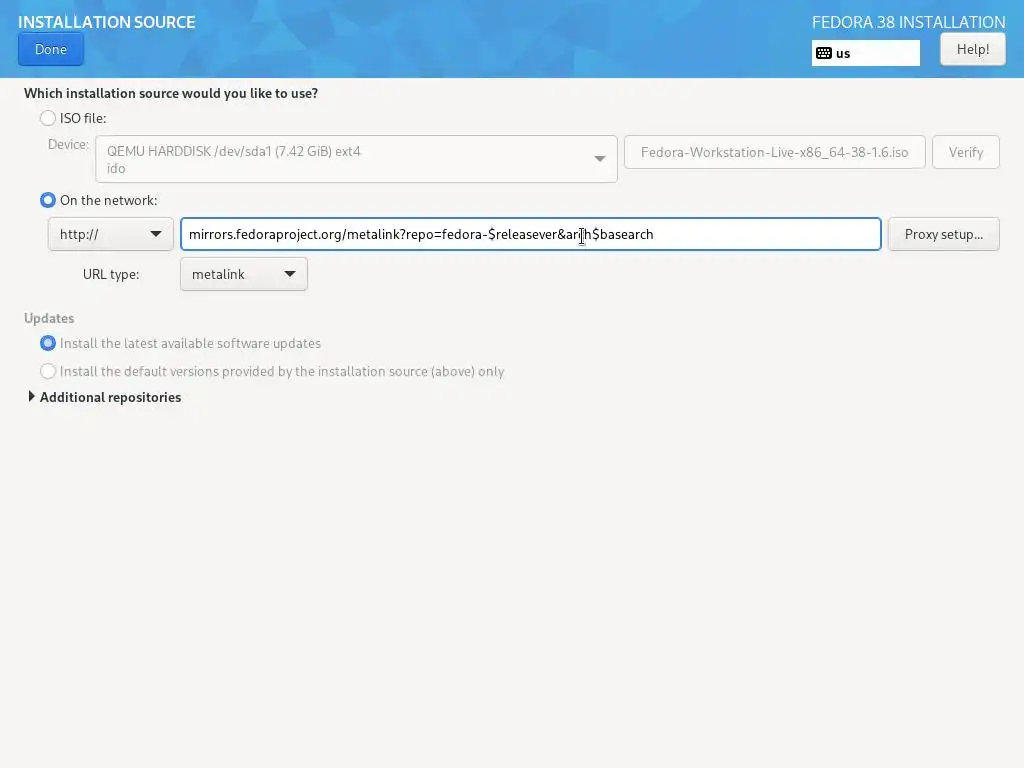The height and width of the screenshot is (768, 1024).
Task: Open the us keyboard layout indicator
Action: (865, 54)
